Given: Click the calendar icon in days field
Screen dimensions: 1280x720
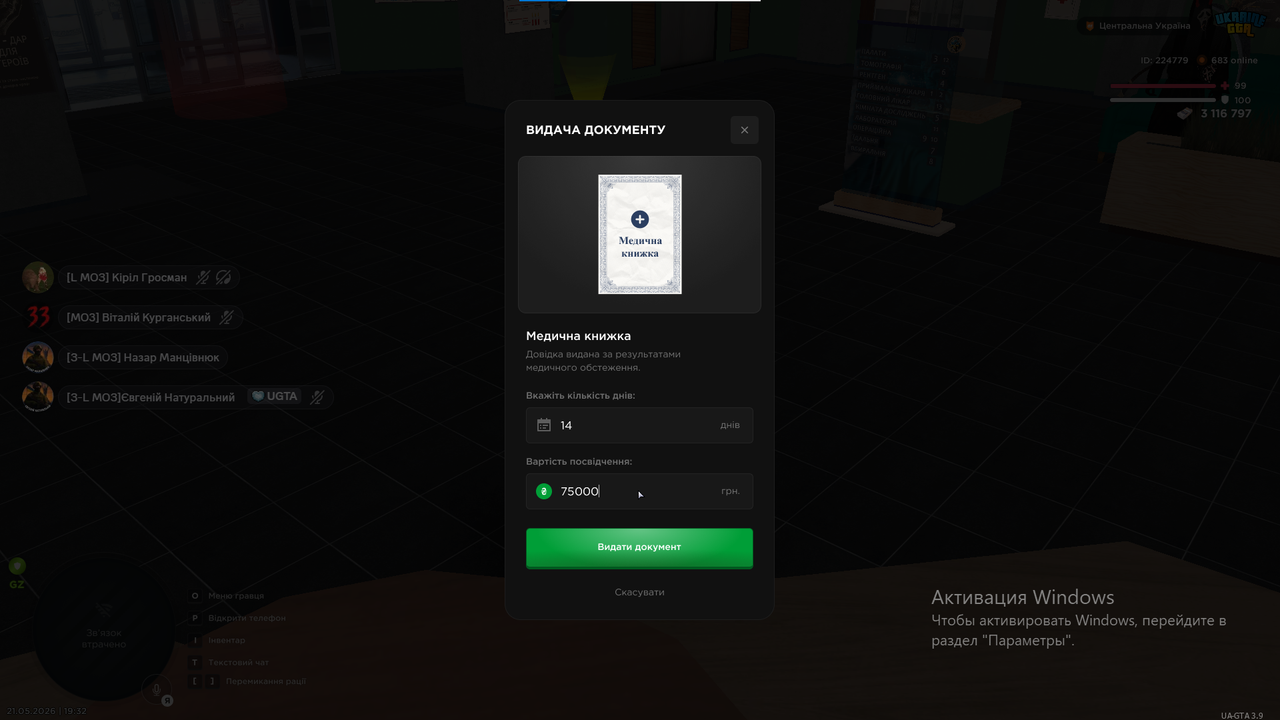Looking at the screenshot, I should [544, 425].
